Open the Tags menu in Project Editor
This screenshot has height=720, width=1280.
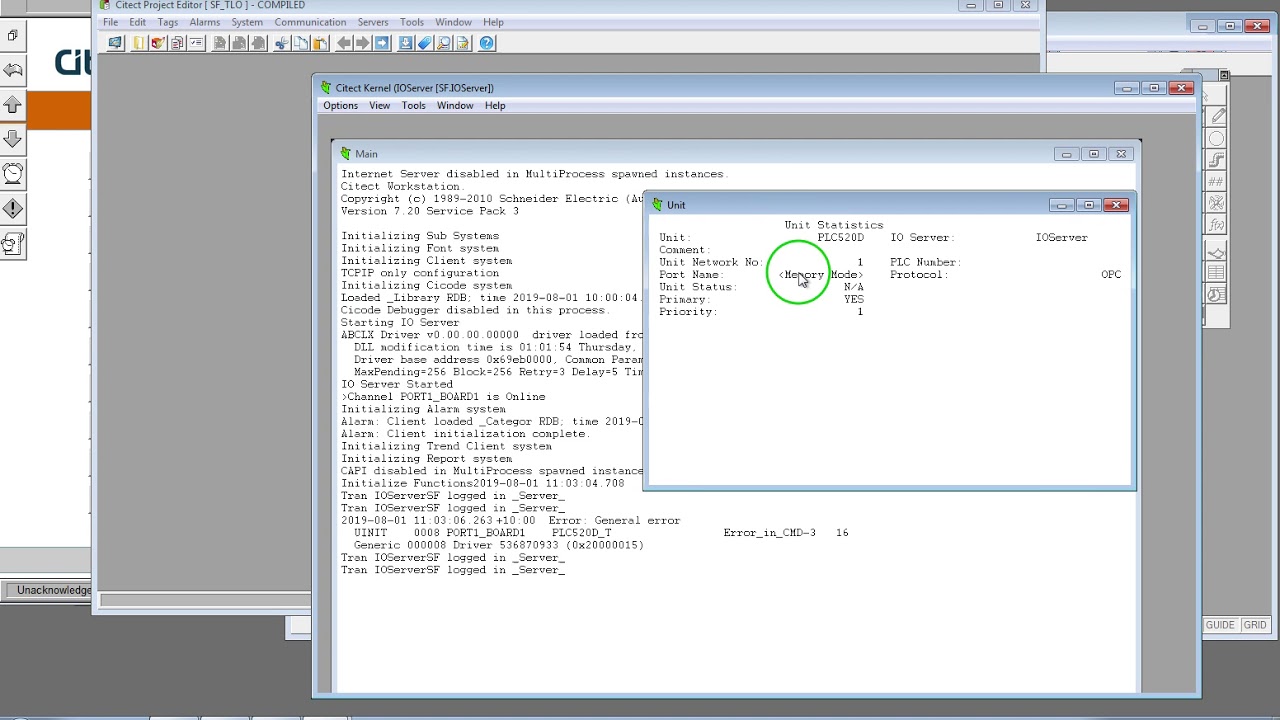point(167,22)
